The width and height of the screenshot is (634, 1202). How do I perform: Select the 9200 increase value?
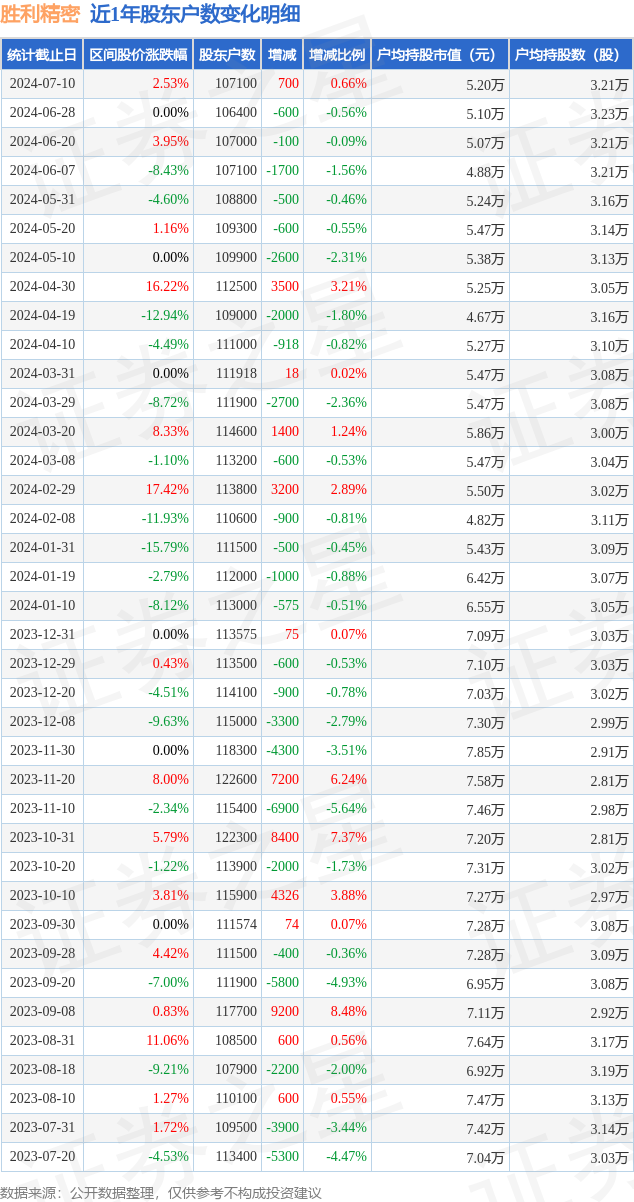pos(284,1012)
